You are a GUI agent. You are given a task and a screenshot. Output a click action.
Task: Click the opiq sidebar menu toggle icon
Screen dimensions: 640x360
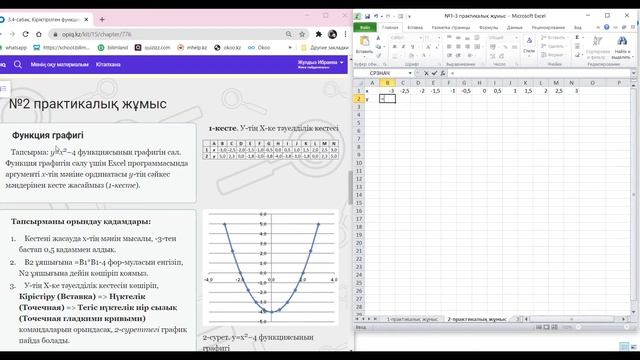click(3, 89)
